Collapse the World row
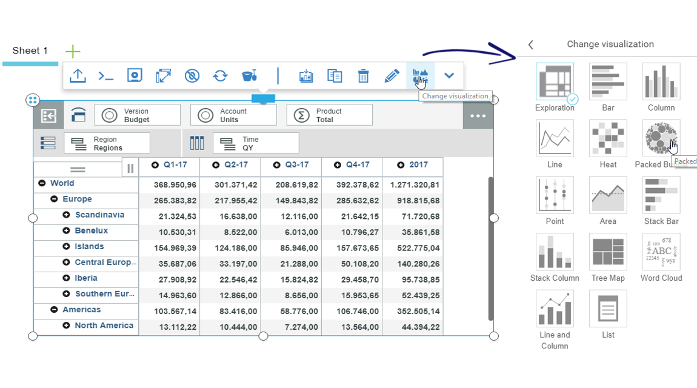697x388 pixels. tap(42, 183)
